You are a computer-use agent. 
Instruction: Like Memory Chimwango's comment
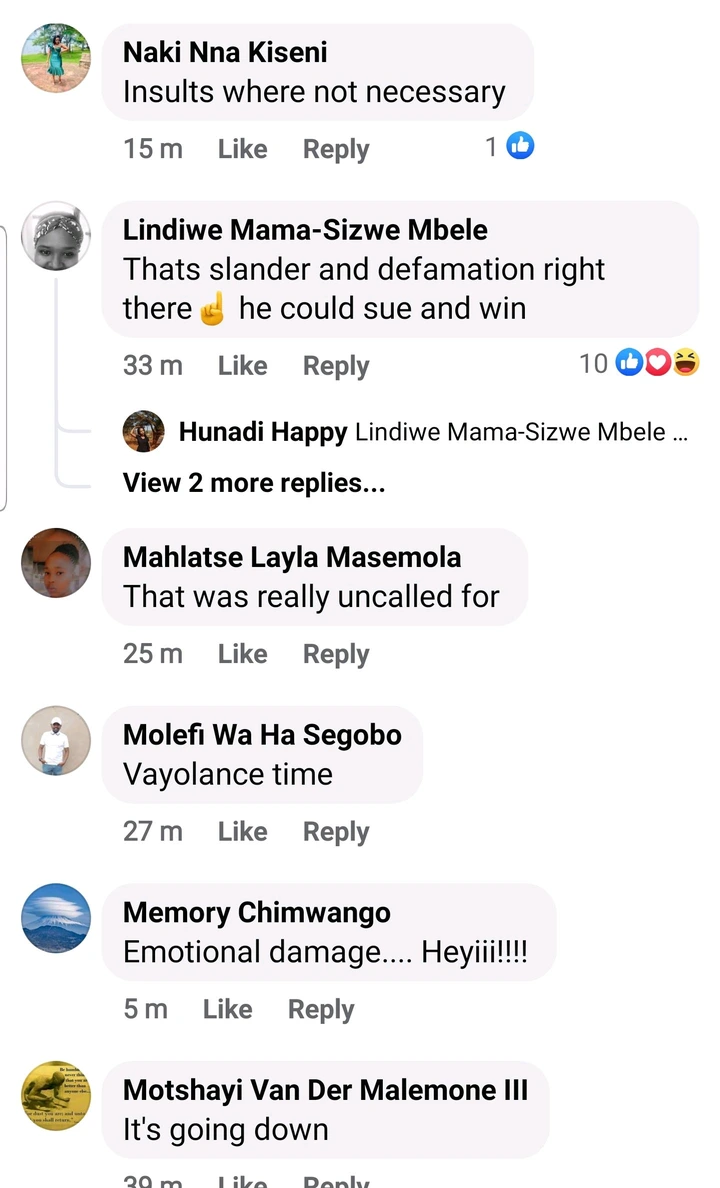pos(227,1009)
